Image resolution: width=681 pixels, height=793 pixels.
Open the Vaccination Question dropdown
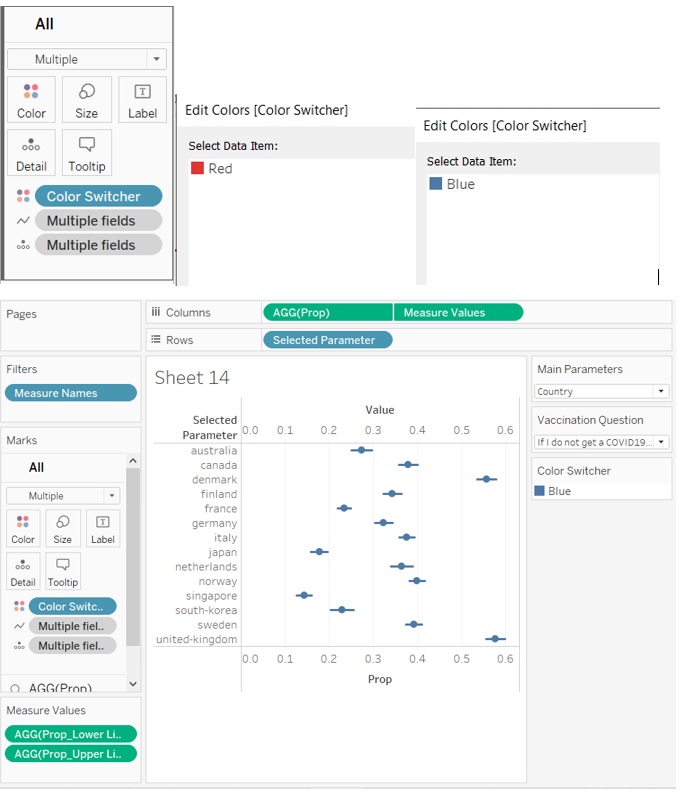click(x=601, y=442)
